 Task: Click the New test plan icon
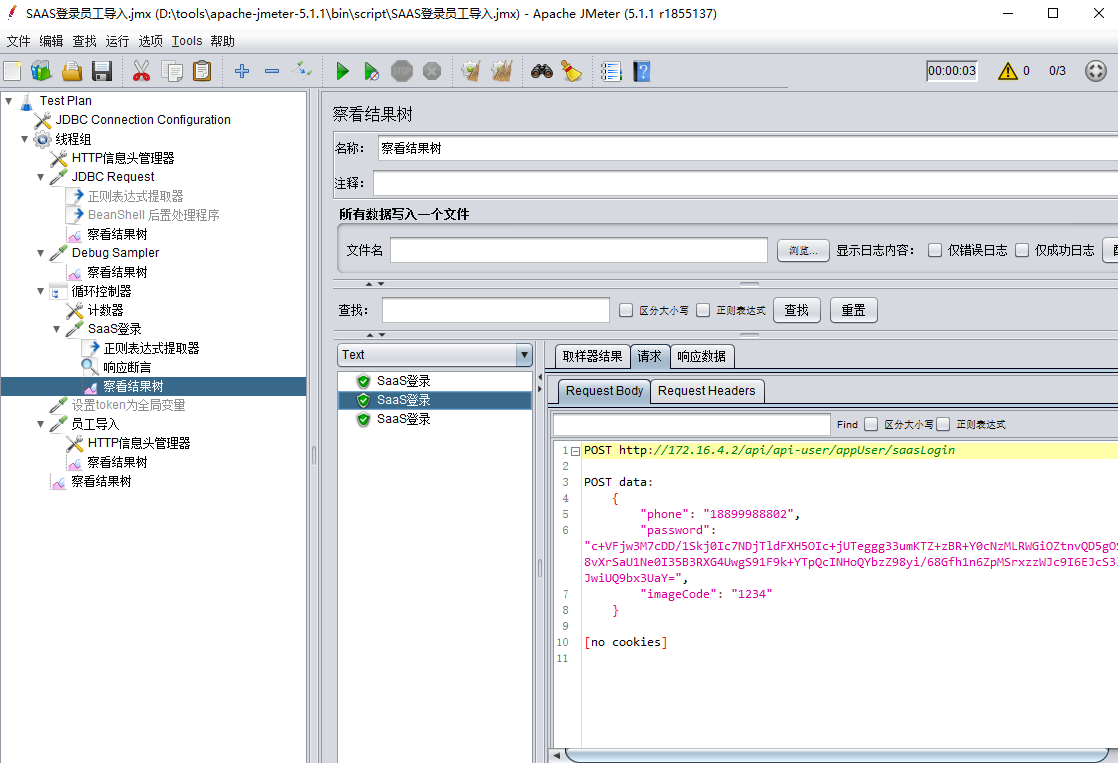(x=12, y=71)
